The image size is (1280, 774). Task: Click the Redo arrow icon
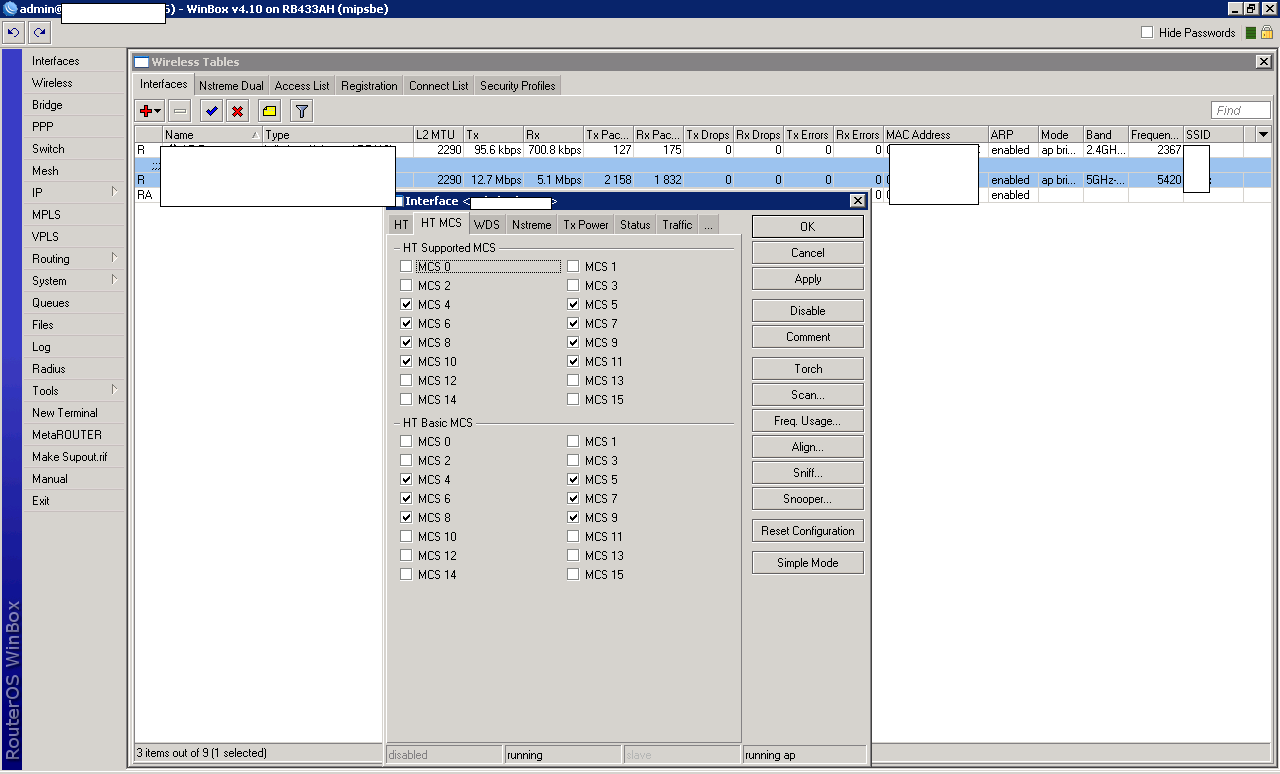coord(39,33)
